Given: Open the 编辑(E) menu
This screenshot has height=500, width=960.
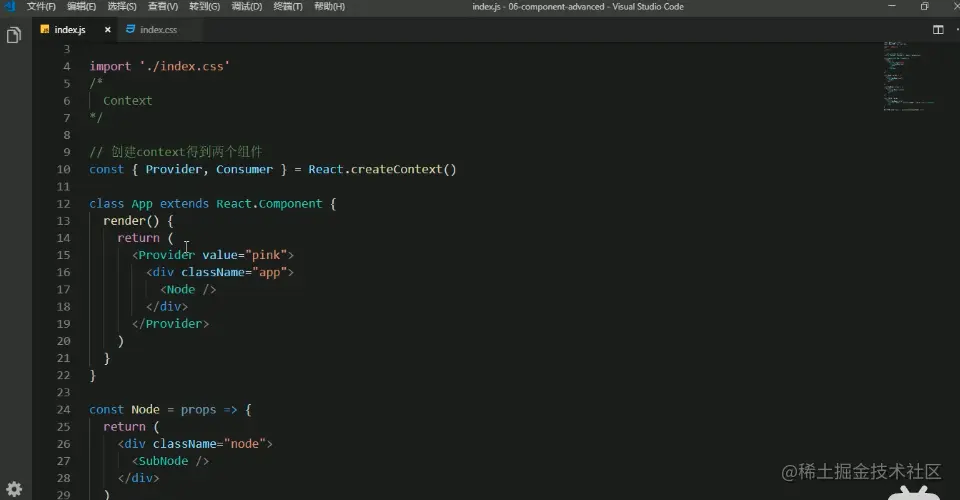Looking at the screenshot, I should [81, 7].
